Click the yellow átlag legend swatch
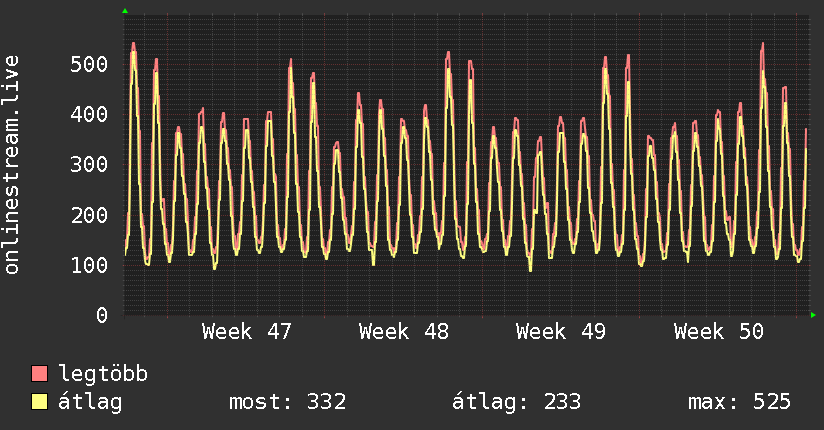 (39, 402)
